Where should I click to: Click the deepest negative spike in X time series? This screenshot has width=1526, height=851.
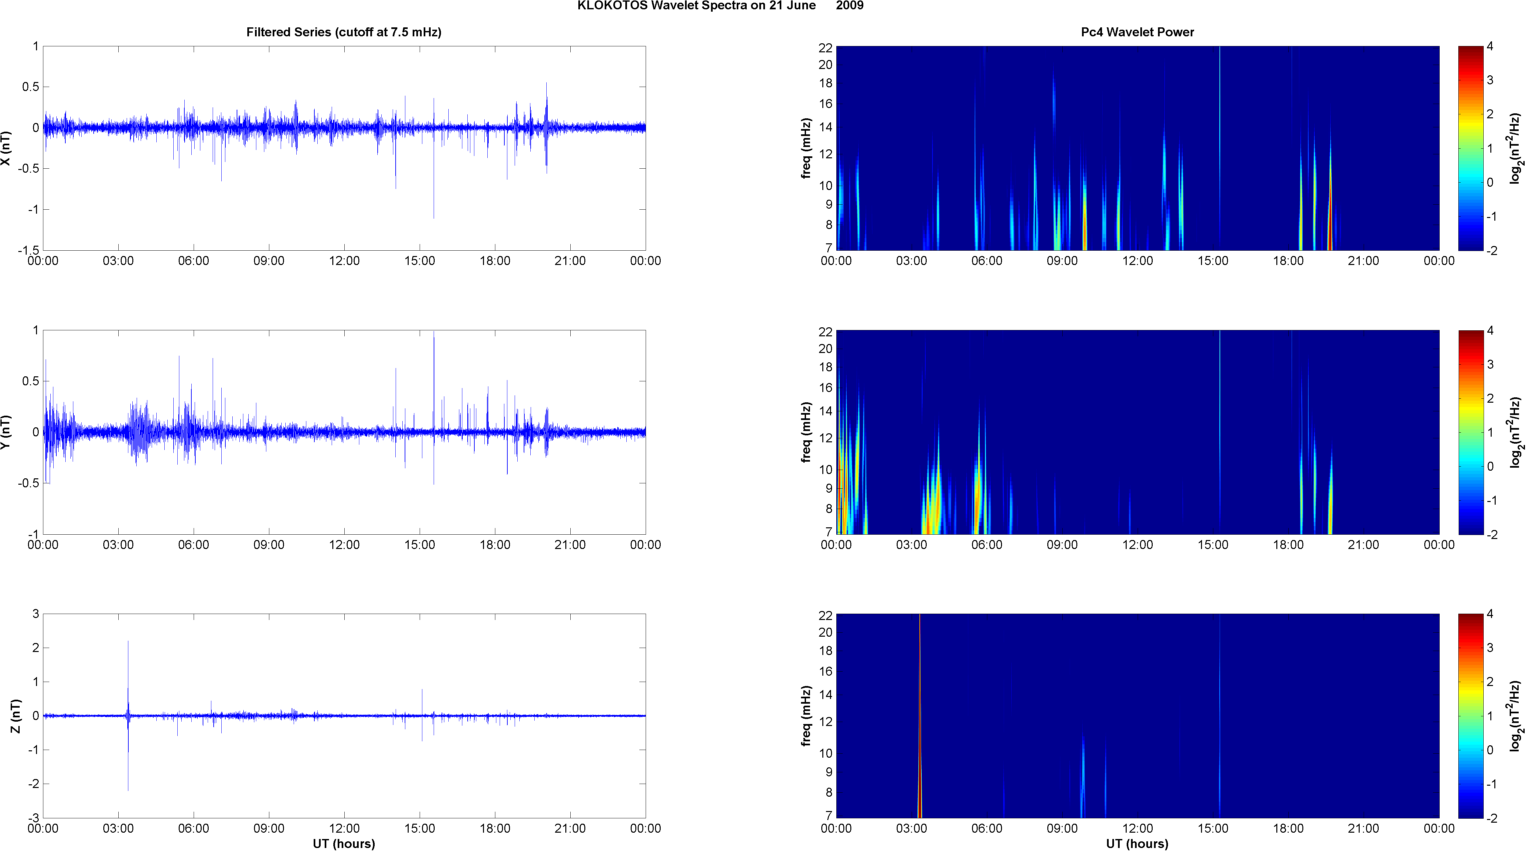coord(434,214)
